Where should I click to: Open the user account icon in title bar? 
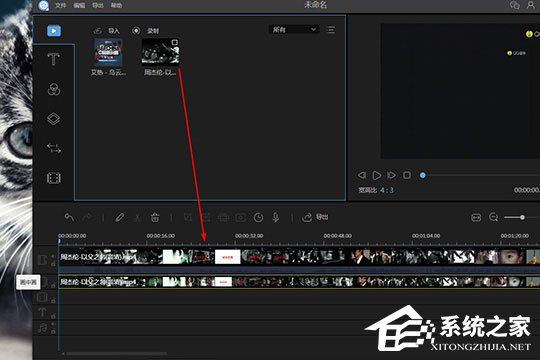(531, 5)
